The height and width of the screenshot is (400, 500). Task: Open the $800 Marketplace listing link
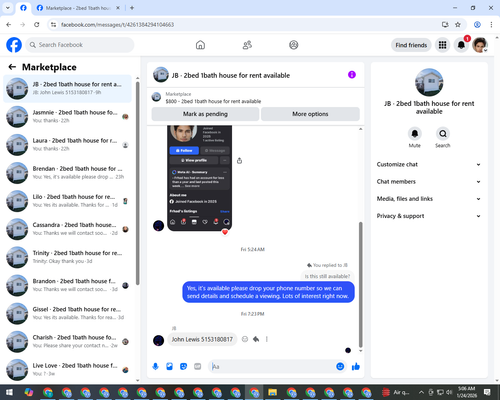[x=213, y=101]
